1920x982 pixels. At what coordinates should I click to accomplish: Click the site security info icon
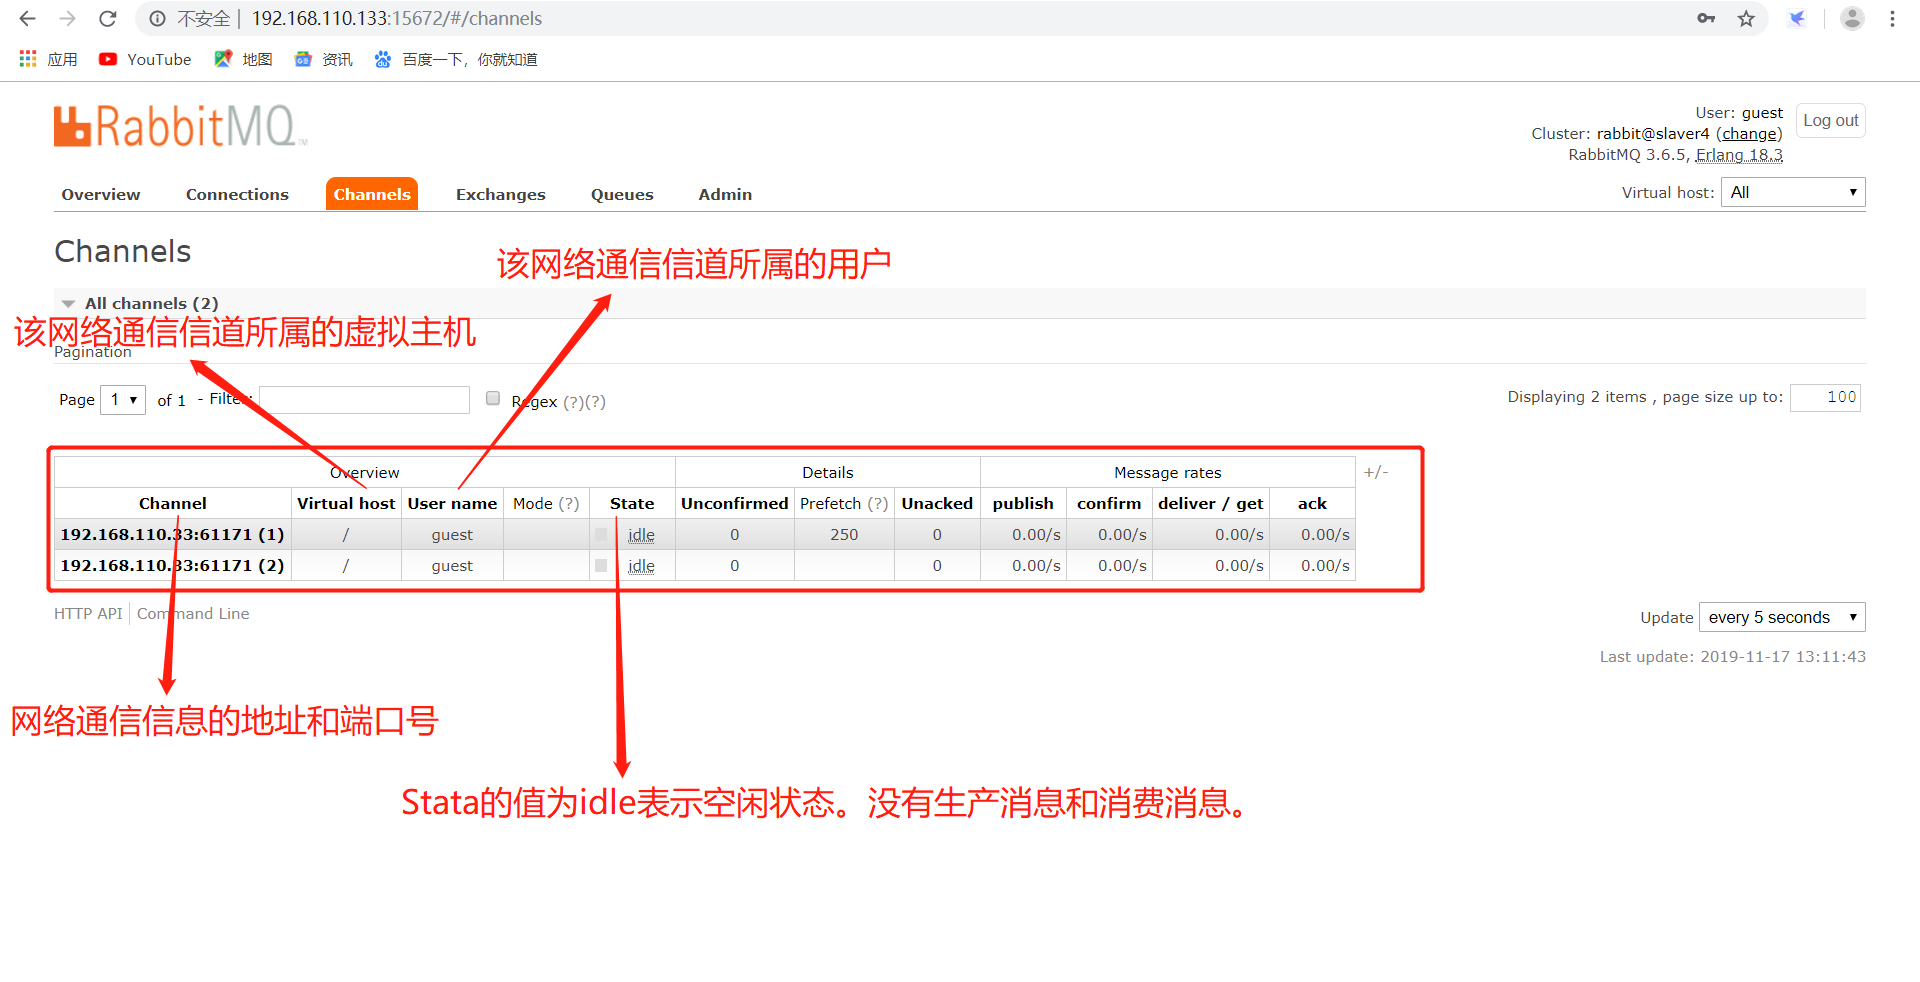(157, 18)
